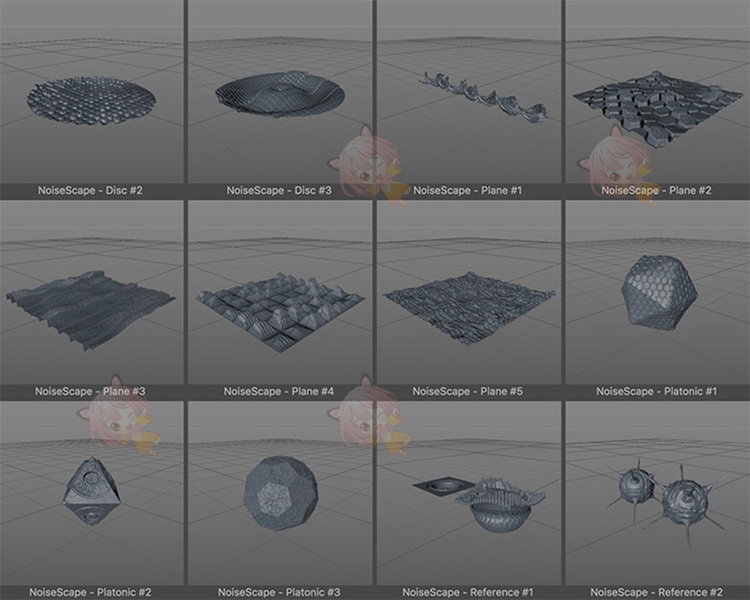Select the NoiseScape Platonic #1 thumbnail
This screenshot has height=600, width=750.
[658, 292]
